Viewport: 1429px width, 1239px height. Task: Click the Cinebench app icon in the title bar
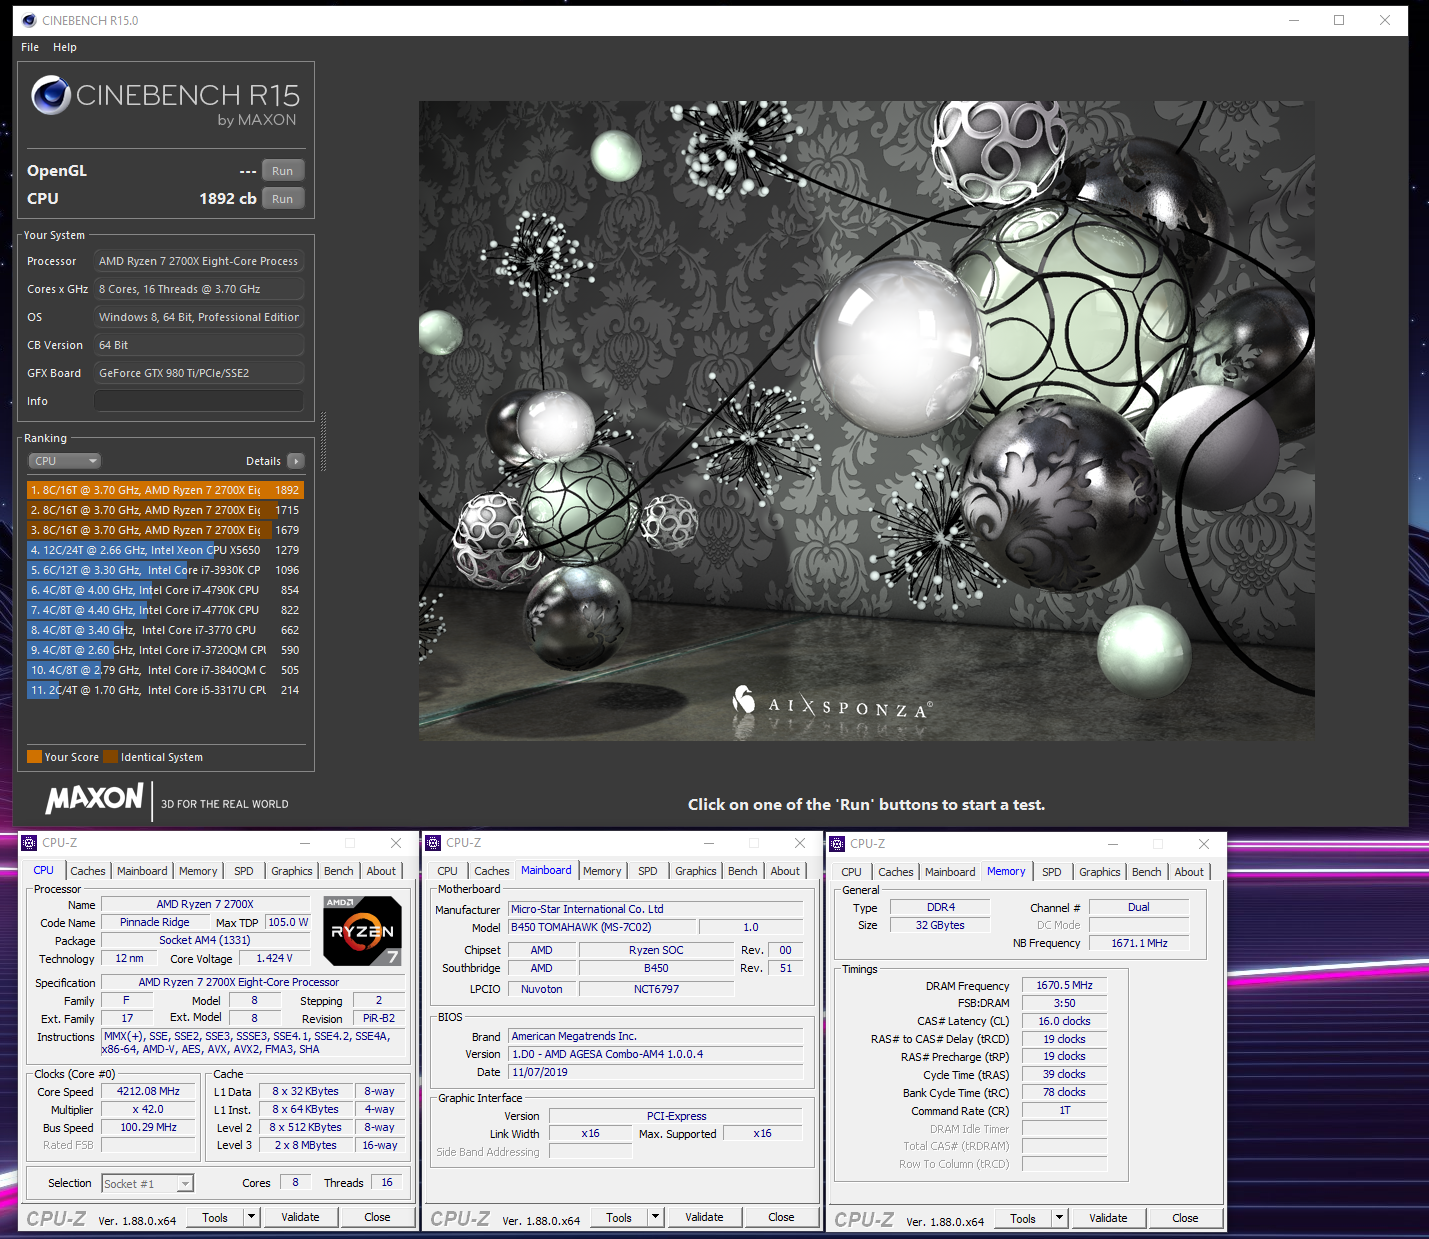tap(29, 20)
